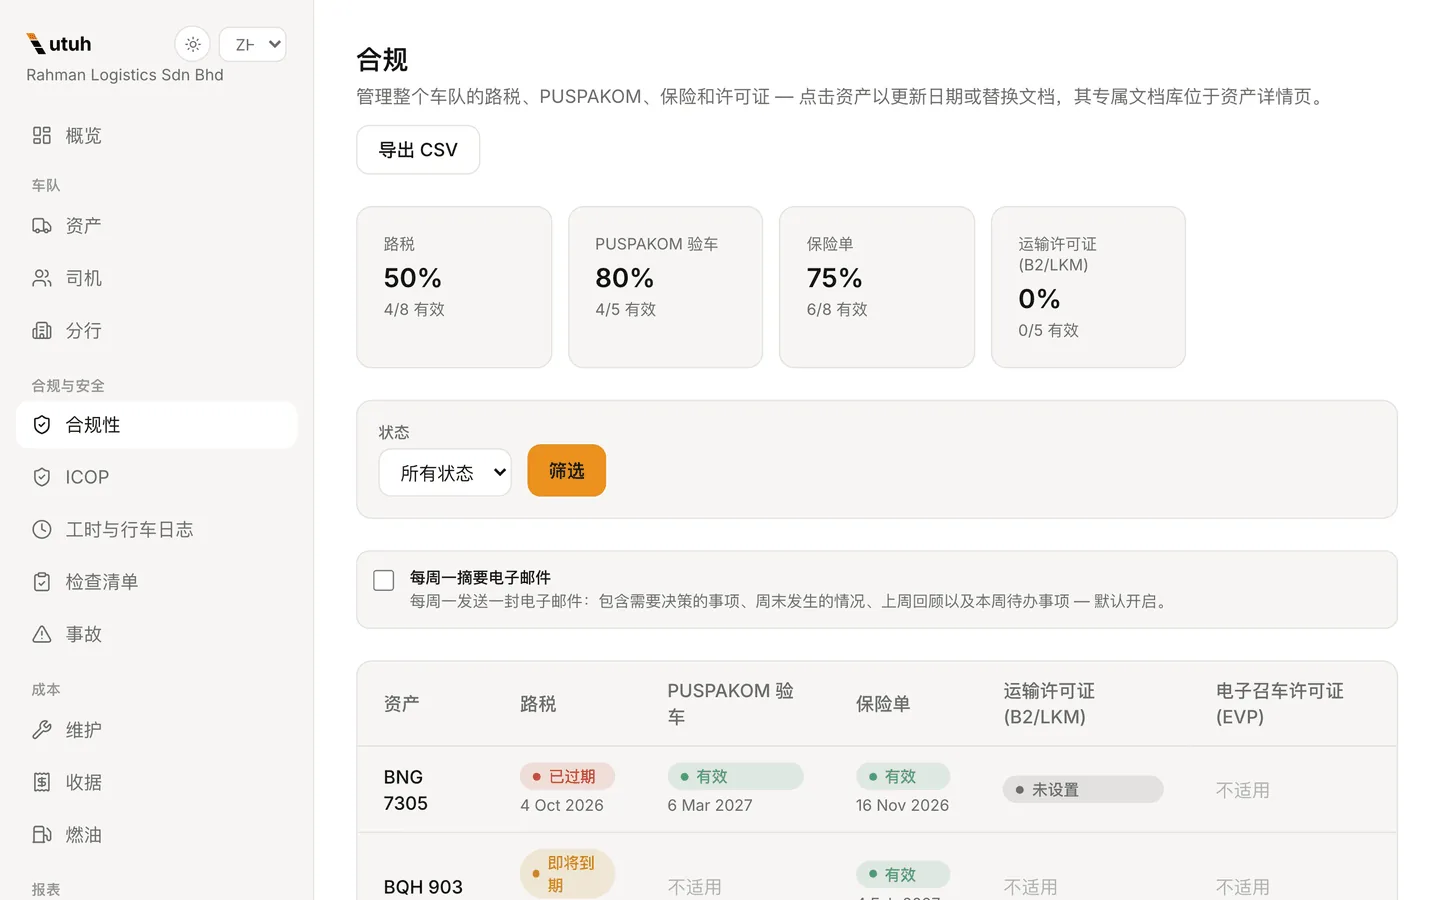Image resolution: width=1440 pixels, height=900 pixels.
Task: Open ICOP via the shield icon
Action: point(42,477)
